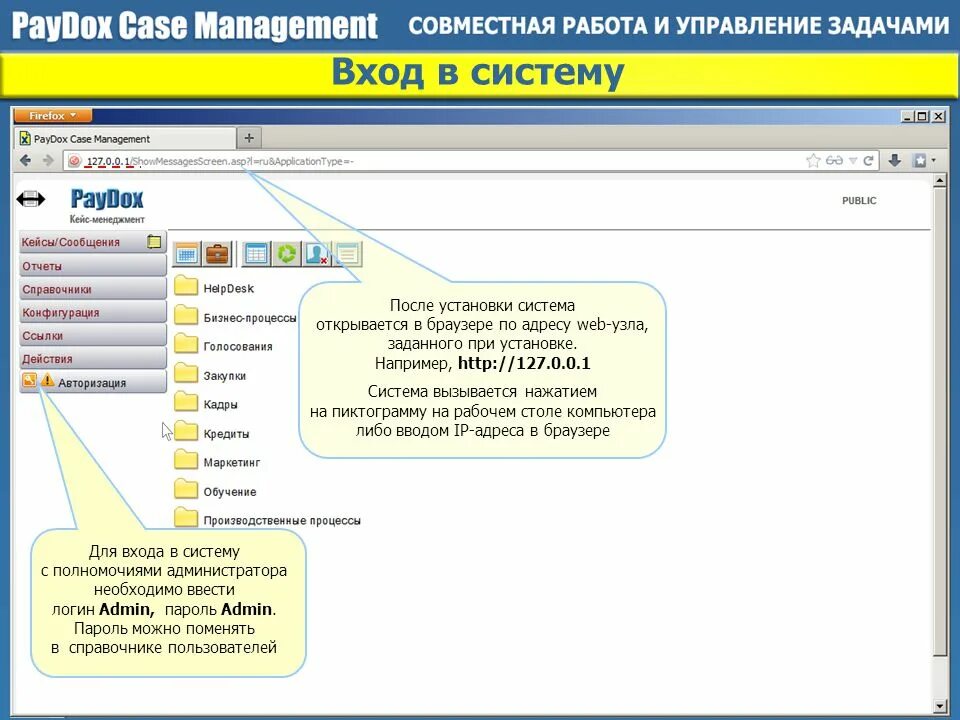
Task: Open the bookmarks star toolbar button
Action: (920, 160)
